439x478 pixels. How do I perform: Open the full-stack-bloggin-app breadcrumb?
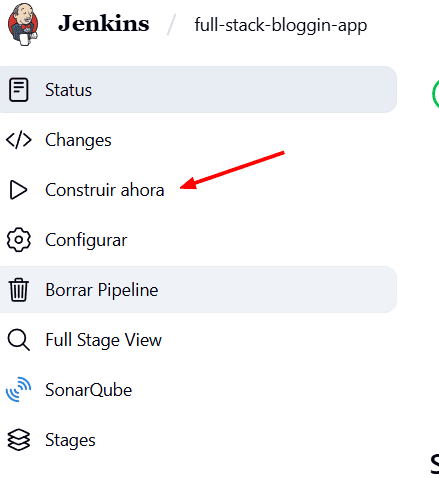tap(281, 25)
